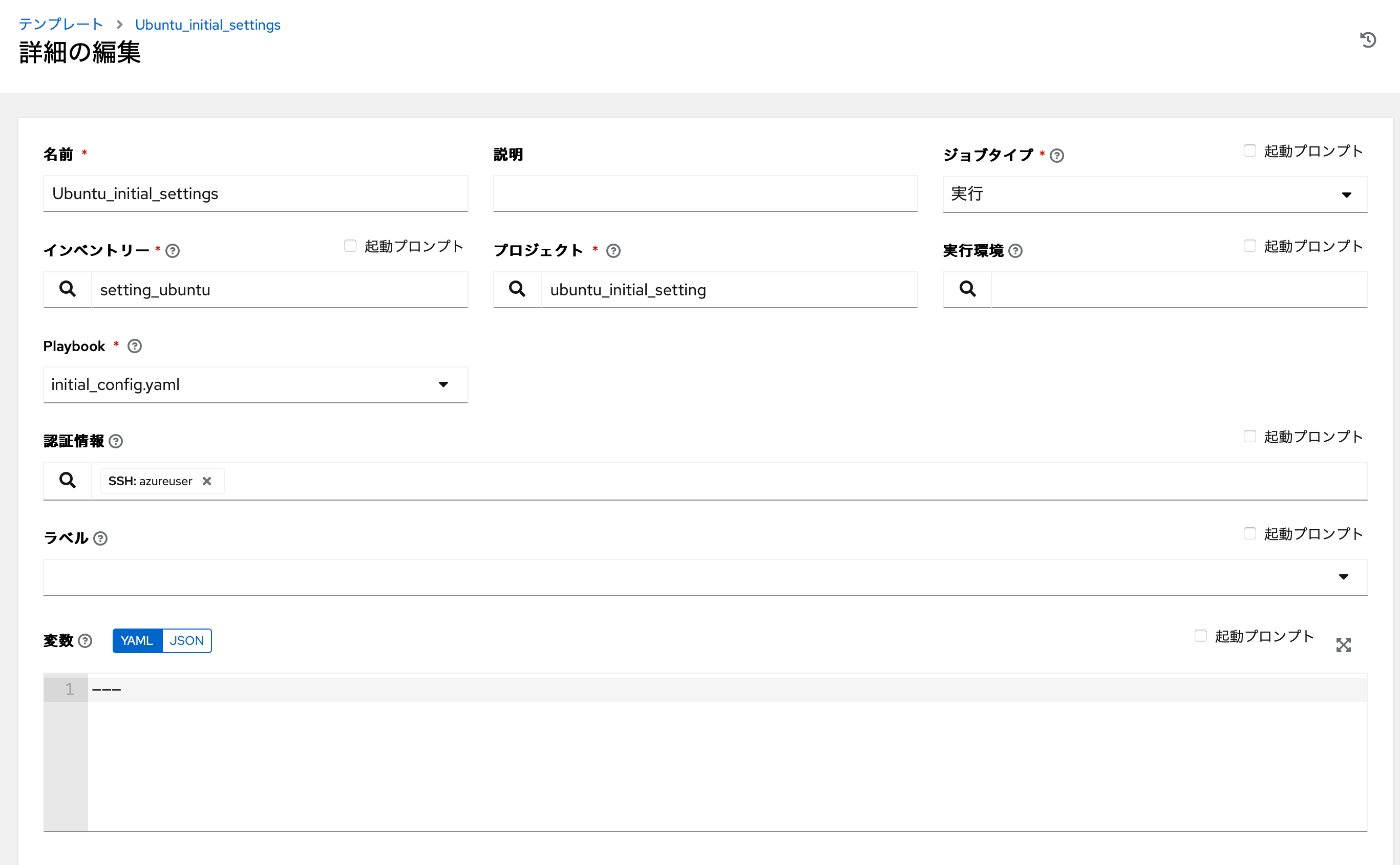The height and width of the screenshot is (865, 1400).
Task: Click line 1 of the variables editor
Action: coord(727,689)
